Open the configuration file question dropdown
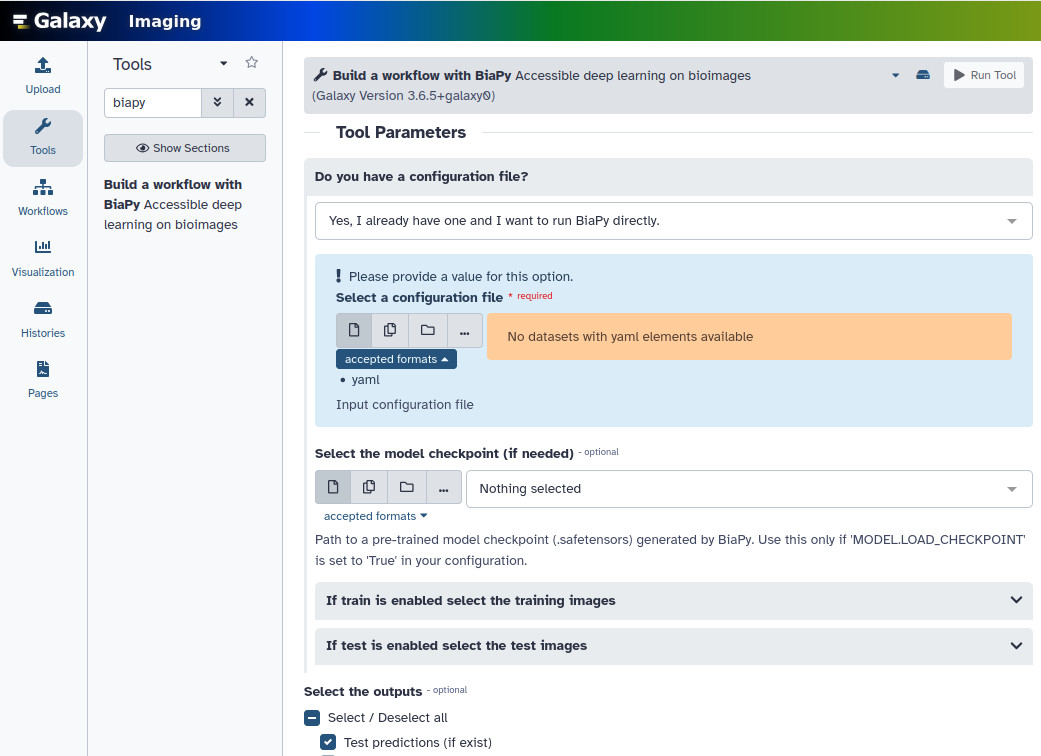The height and width of the screenshot is (756, 1041). pos(673,220)
